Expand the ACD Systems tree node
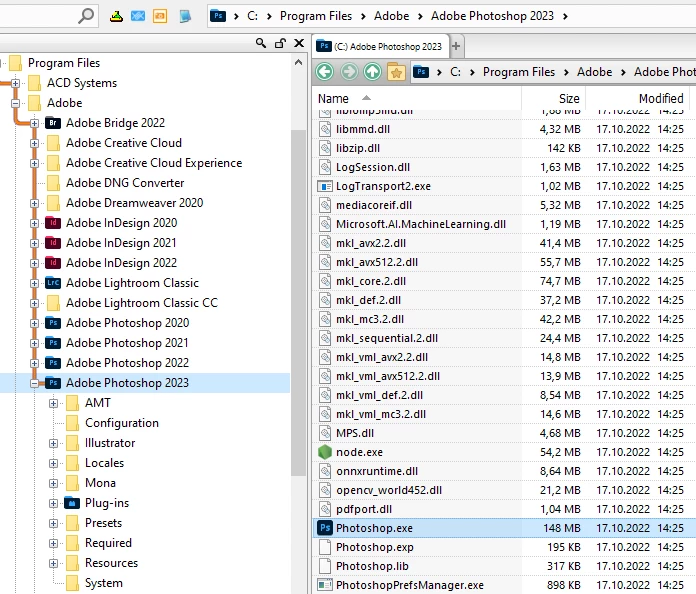This screenshot has width=696, height=594. click(16, 83)
